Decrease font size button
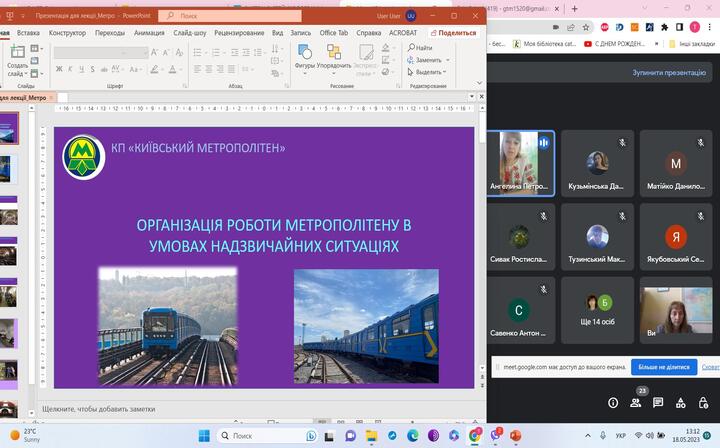The width and height of the screenshot is (720, 448). (x=166, y=52)
